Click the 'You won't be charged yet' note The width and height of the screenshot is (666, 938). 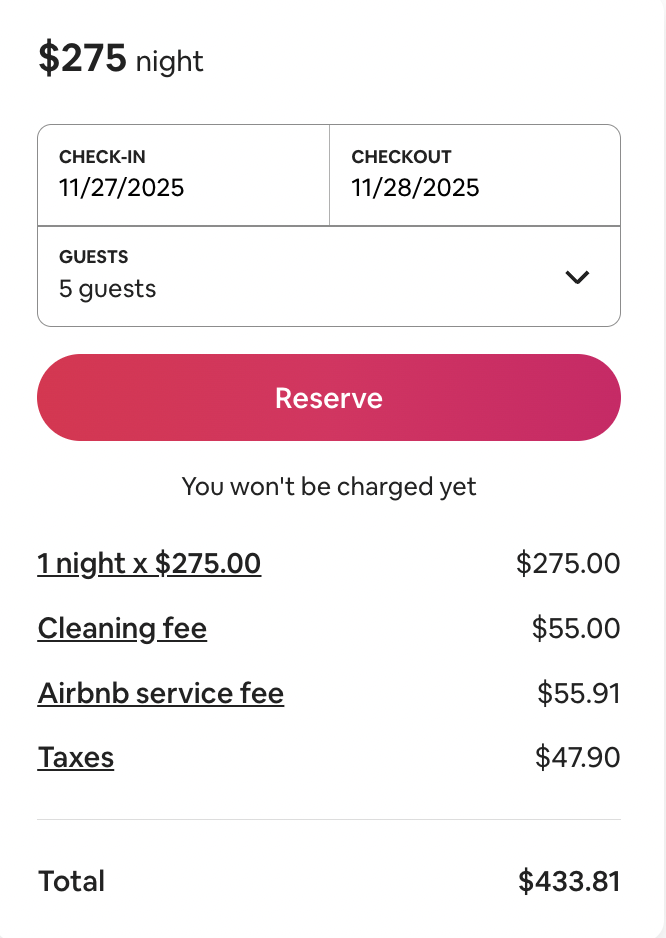329,487
